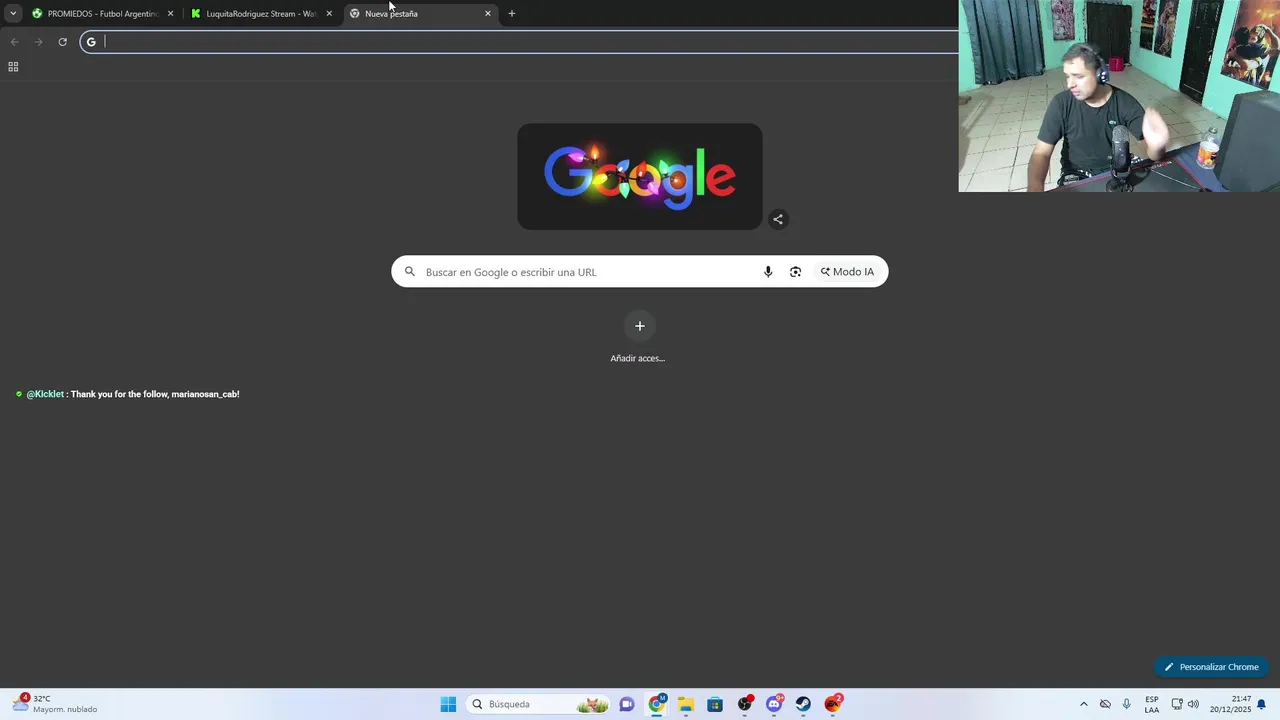The height and width of the screenshot is (720, 1280).
Task: Open the notification bell
Action: [1262, 704]
